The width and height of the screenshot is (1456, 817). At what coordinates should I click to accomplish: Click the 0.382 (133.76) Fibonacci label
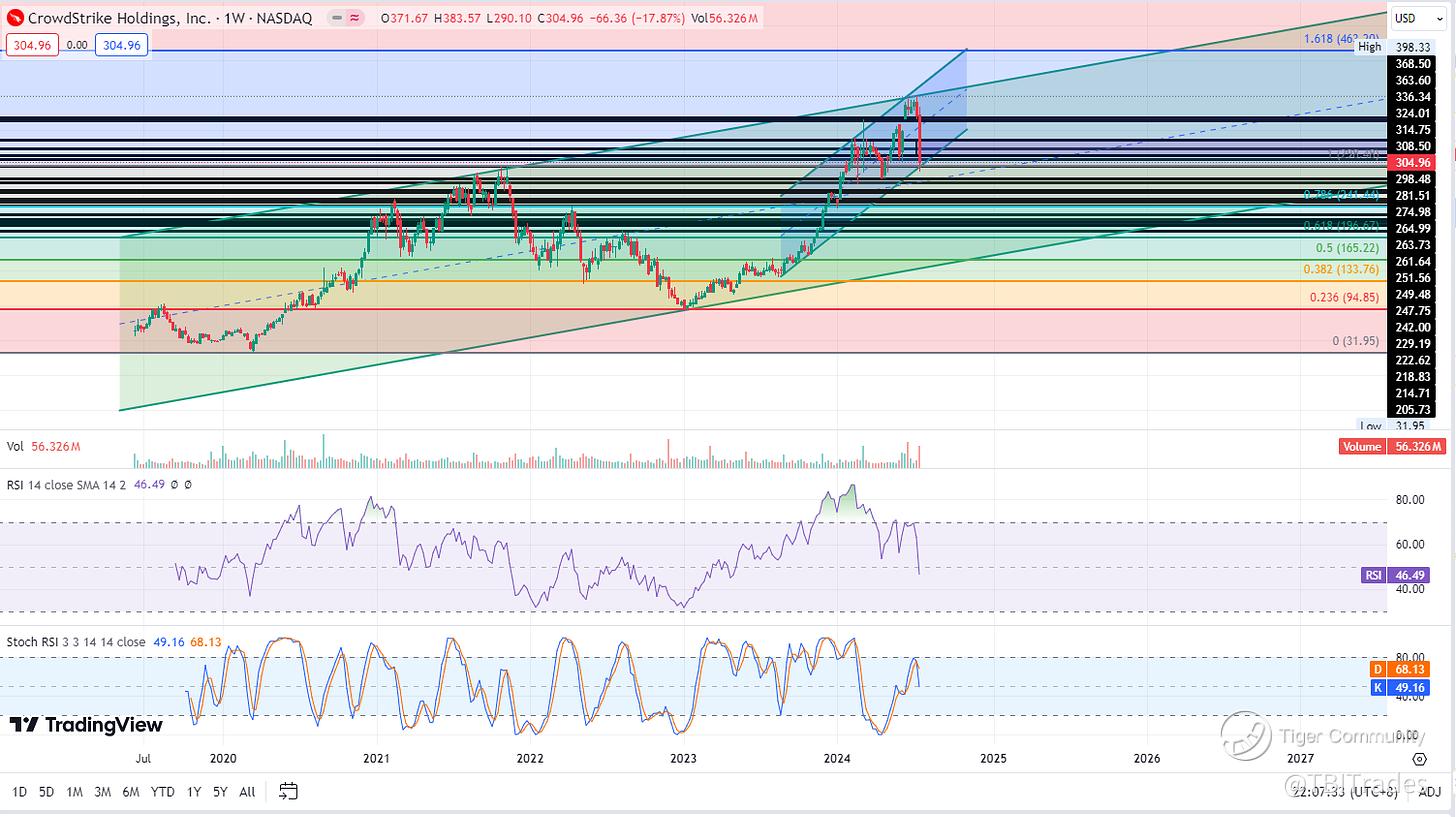click(1341, 269)
